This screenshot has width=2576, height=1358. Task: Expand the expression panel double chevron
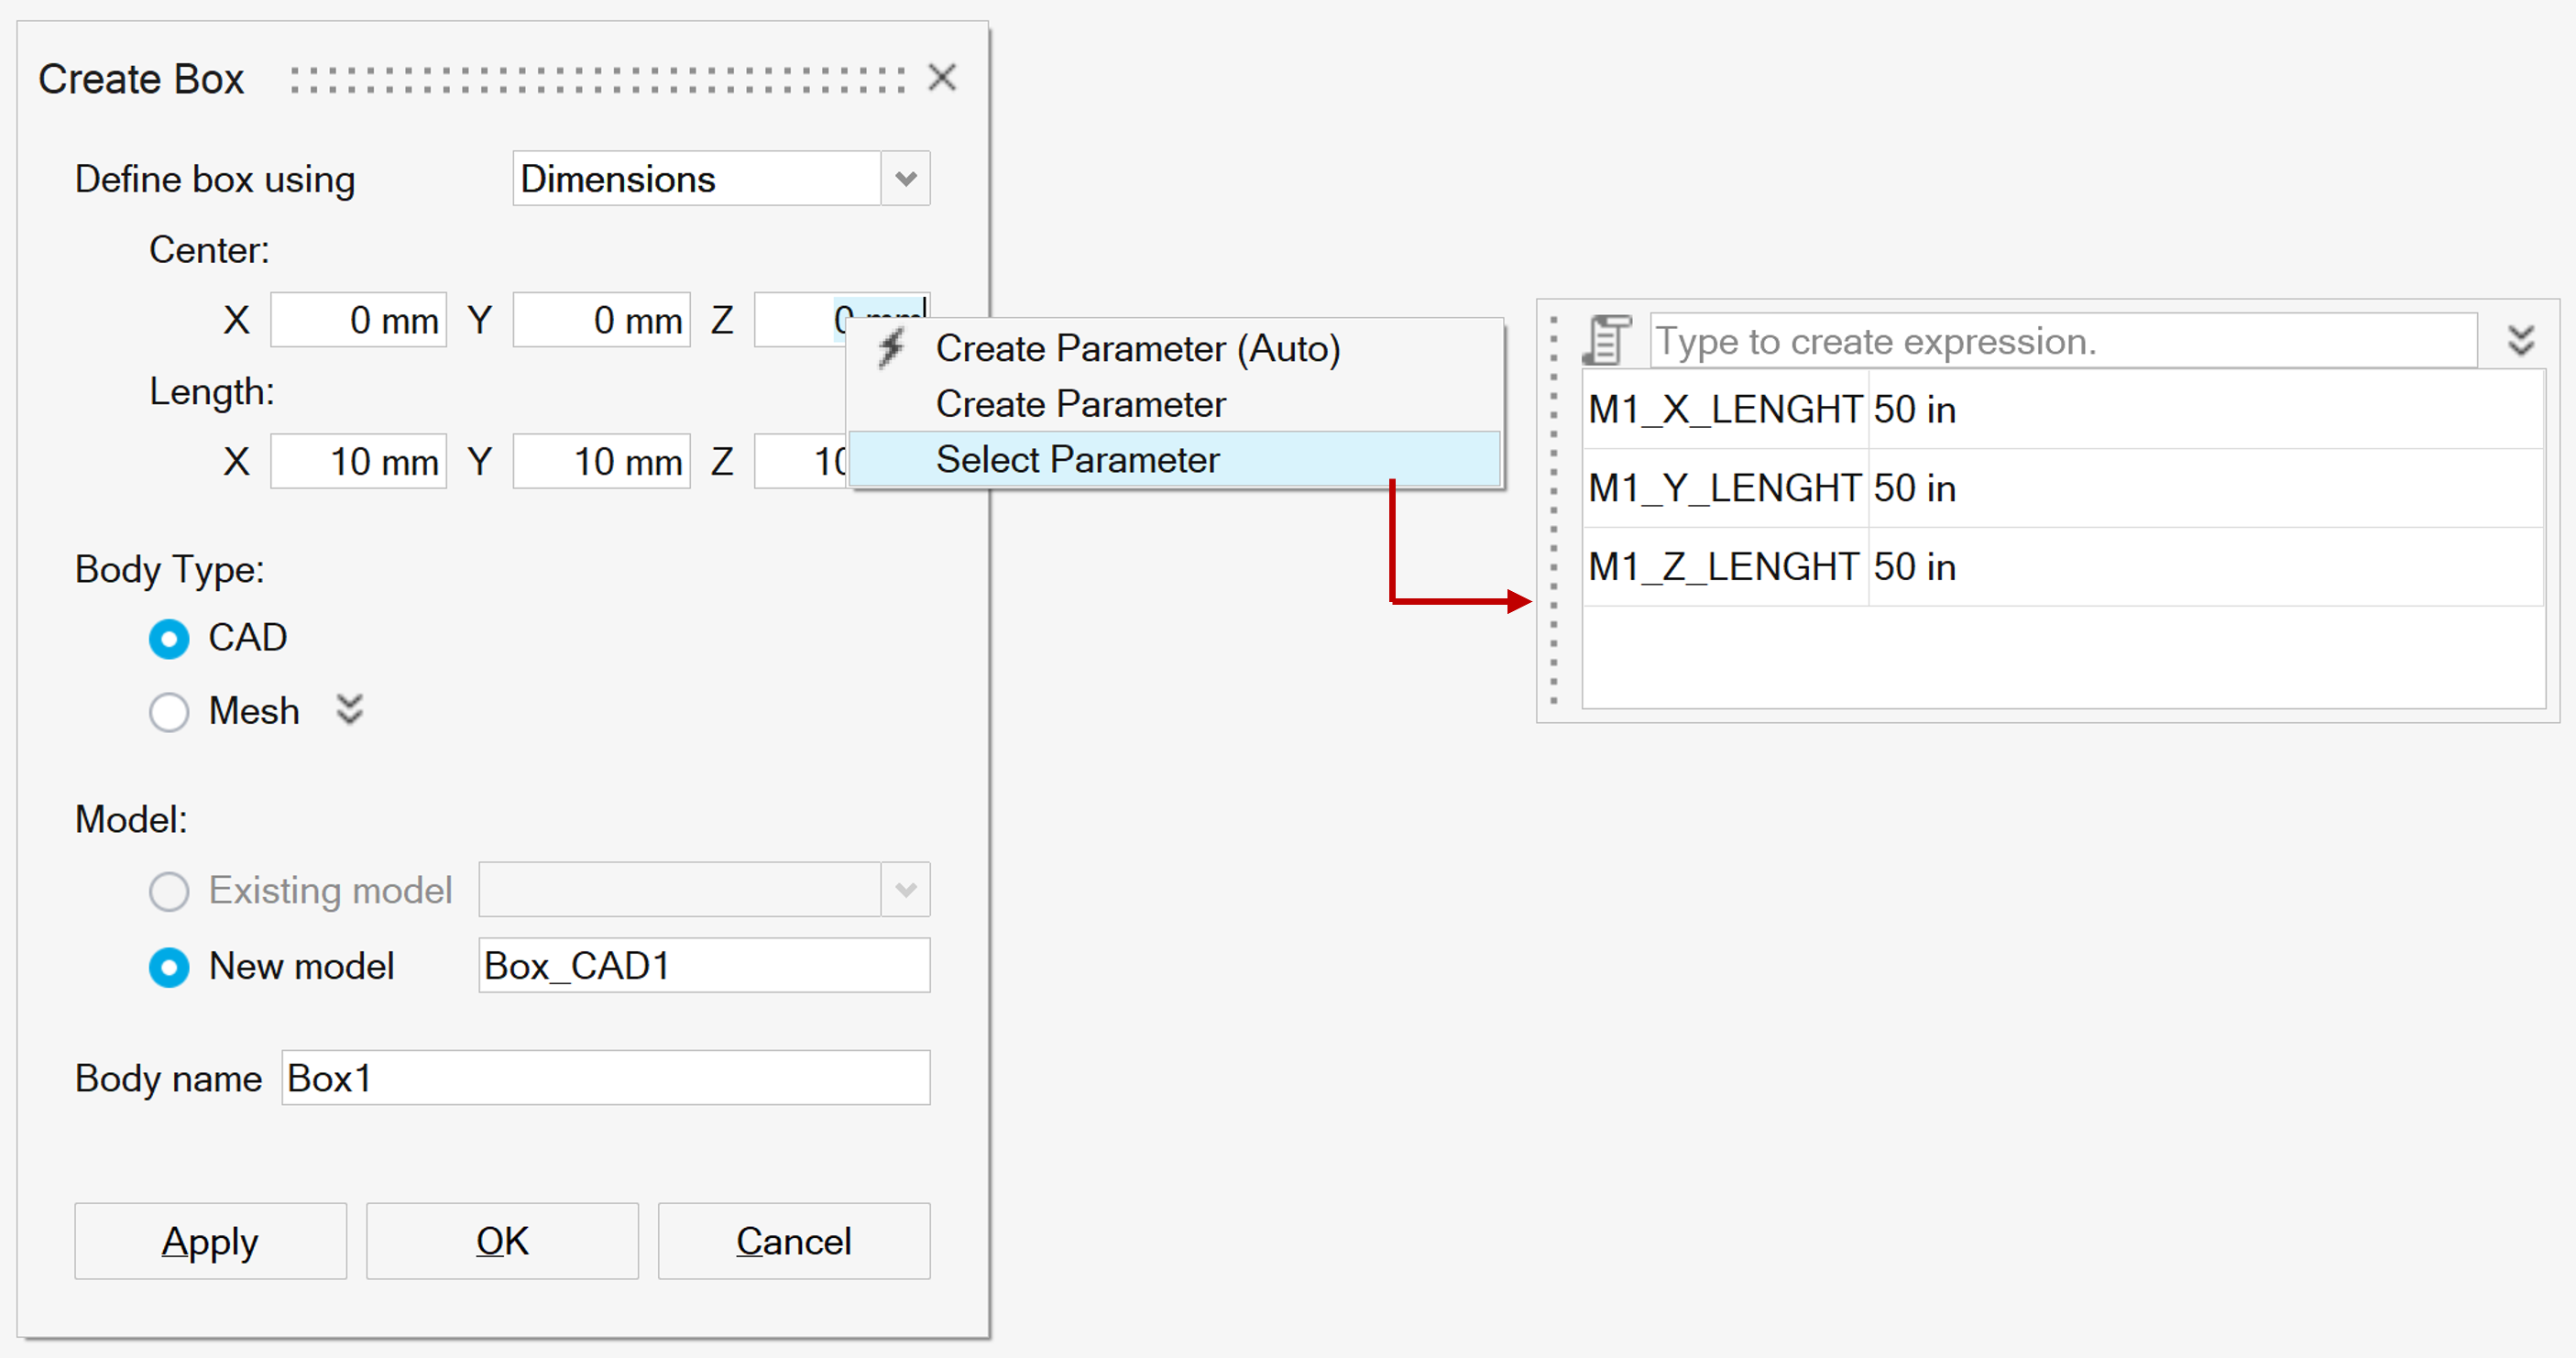pos(2521,340)
